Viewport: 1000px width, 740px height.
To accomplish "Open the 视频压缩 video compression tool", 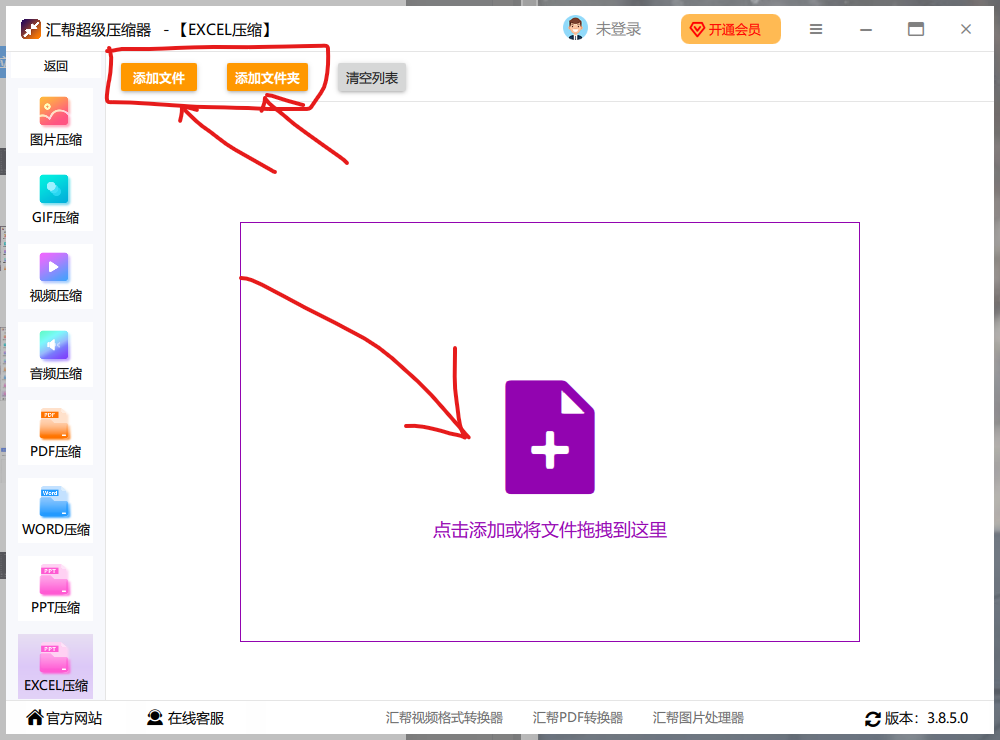I will click(55, 277).
